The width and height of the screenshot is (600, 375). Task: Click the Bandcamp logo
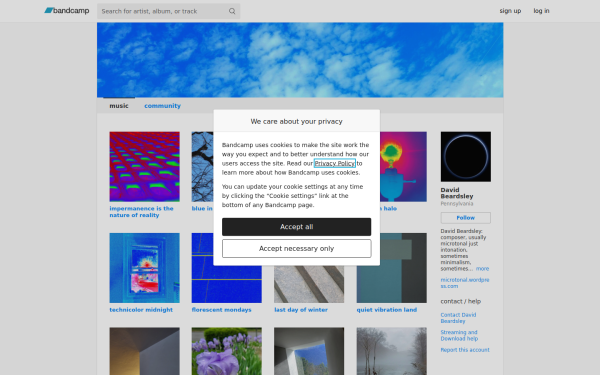(x=67, y=11)
